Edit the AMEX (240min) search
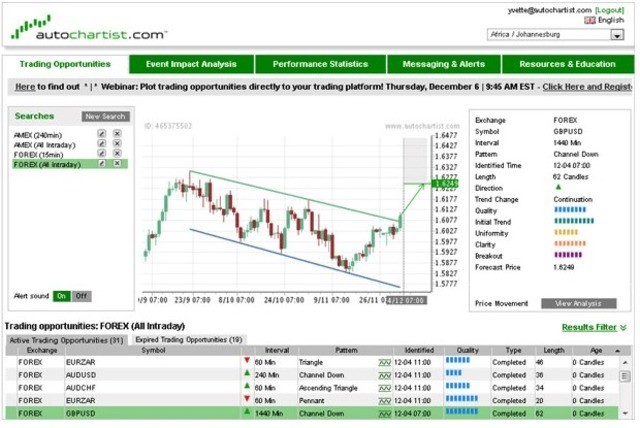 click(102, 134)
